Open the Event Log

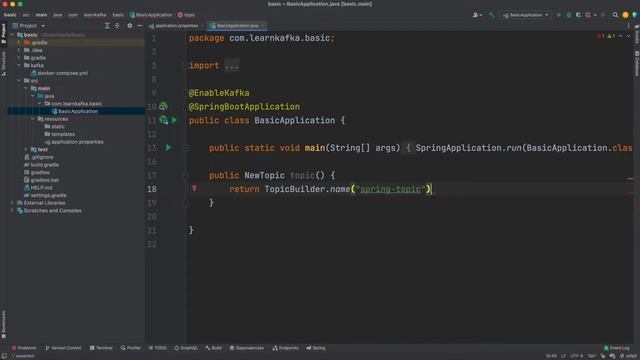pos(616,348)
